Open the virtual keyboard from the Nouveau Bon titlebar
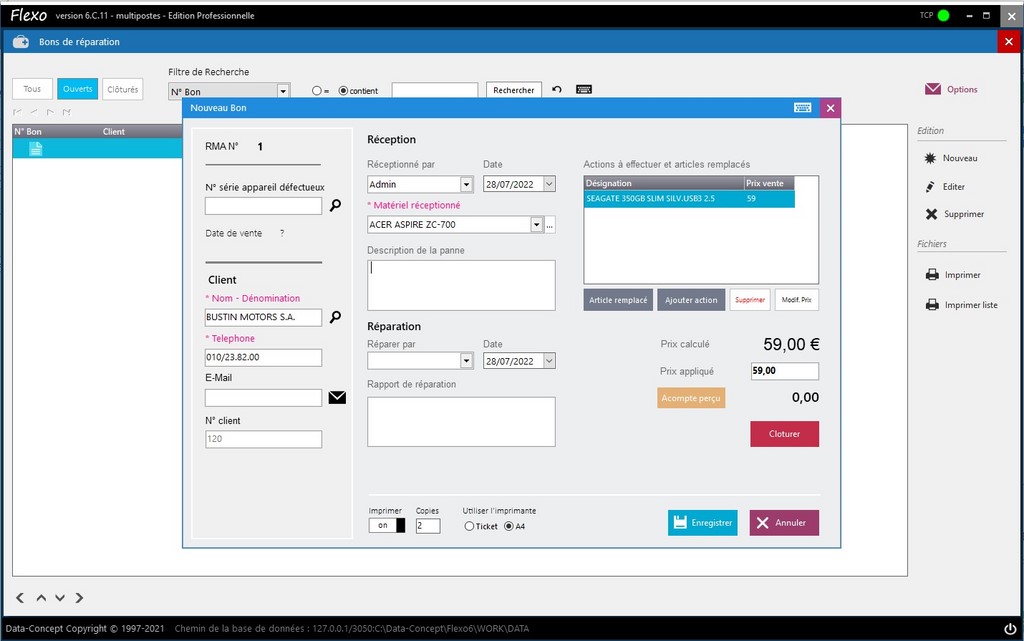Viewport: 1024px width, 641px height. [x=803, y=107]
